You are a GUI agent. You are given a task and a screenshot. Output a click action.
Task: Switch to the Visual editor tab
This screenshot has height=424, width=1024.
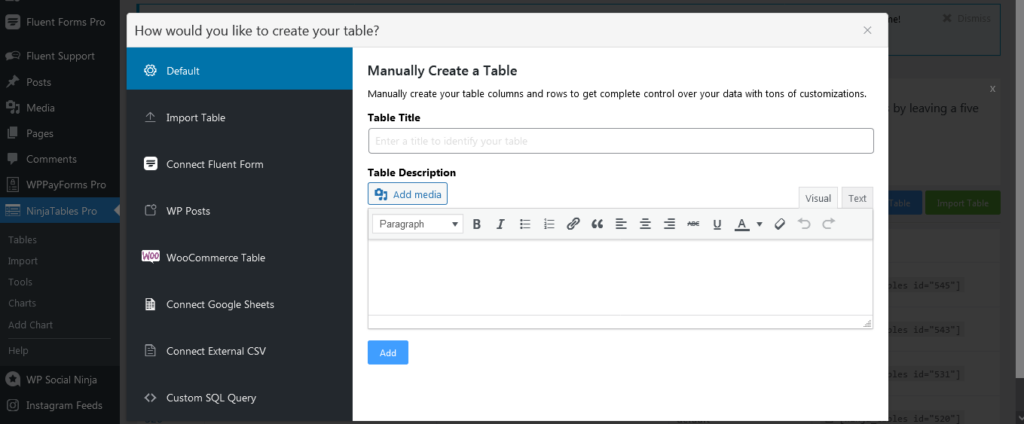(818, 198)
